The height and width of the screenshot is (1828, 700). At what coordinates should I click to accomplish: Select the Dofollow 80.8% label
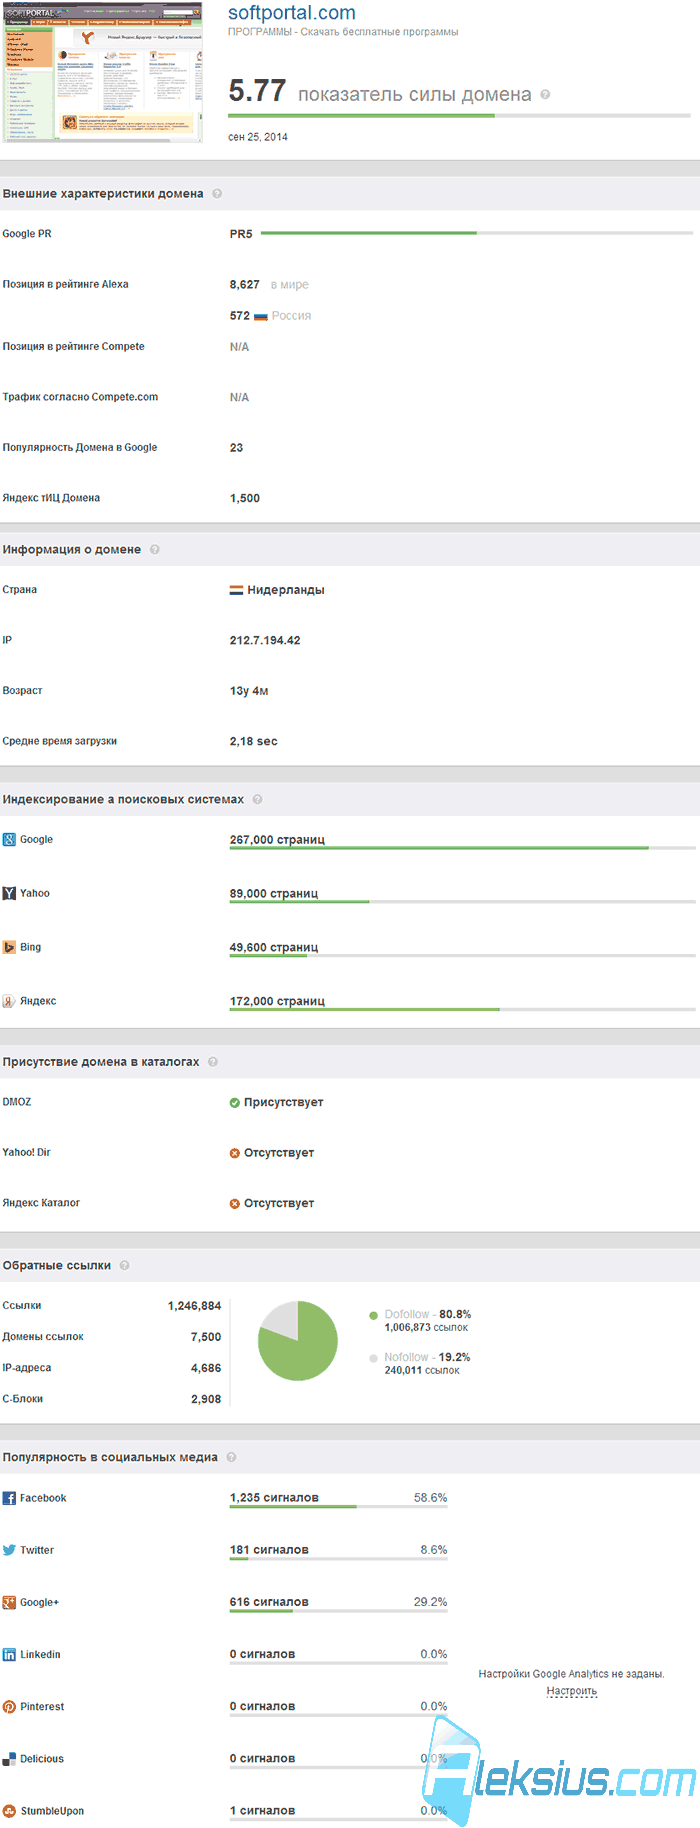click(x=428, y=1315)
